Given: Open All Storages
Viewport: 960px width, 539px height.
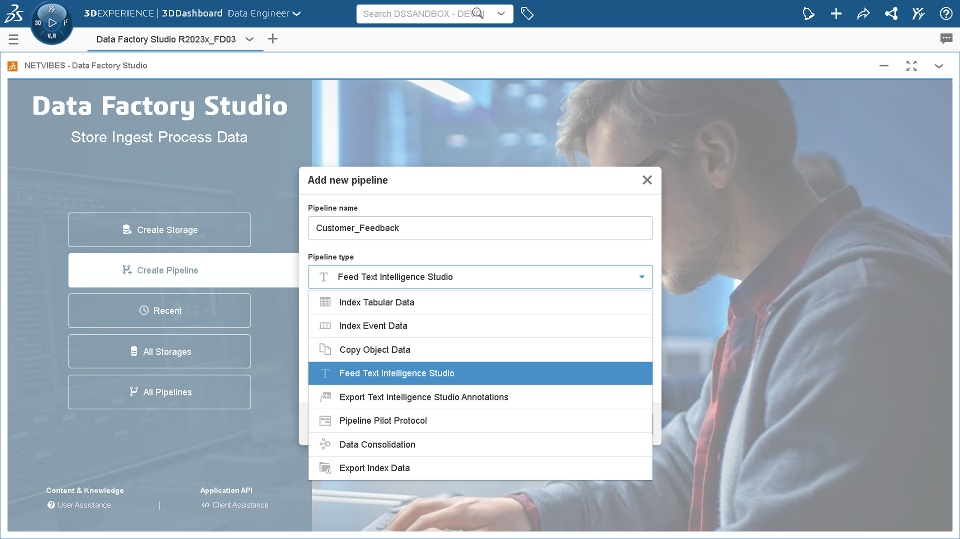Looking at the screenshot, I should tap(159, 352).
